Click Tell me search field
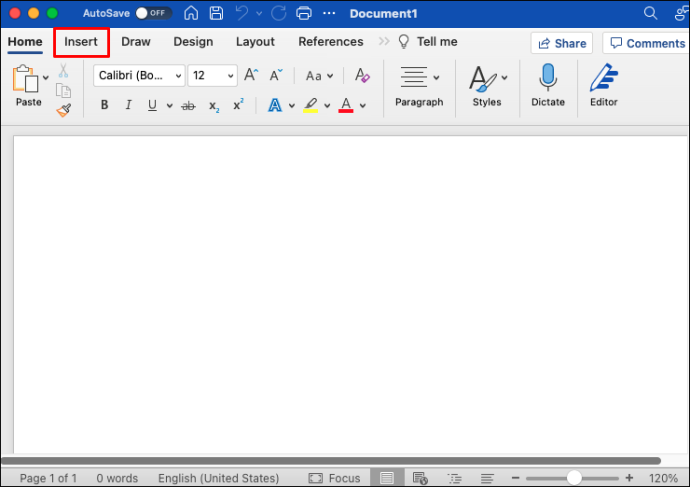The image size is (690, 487). tap(428, 42)
